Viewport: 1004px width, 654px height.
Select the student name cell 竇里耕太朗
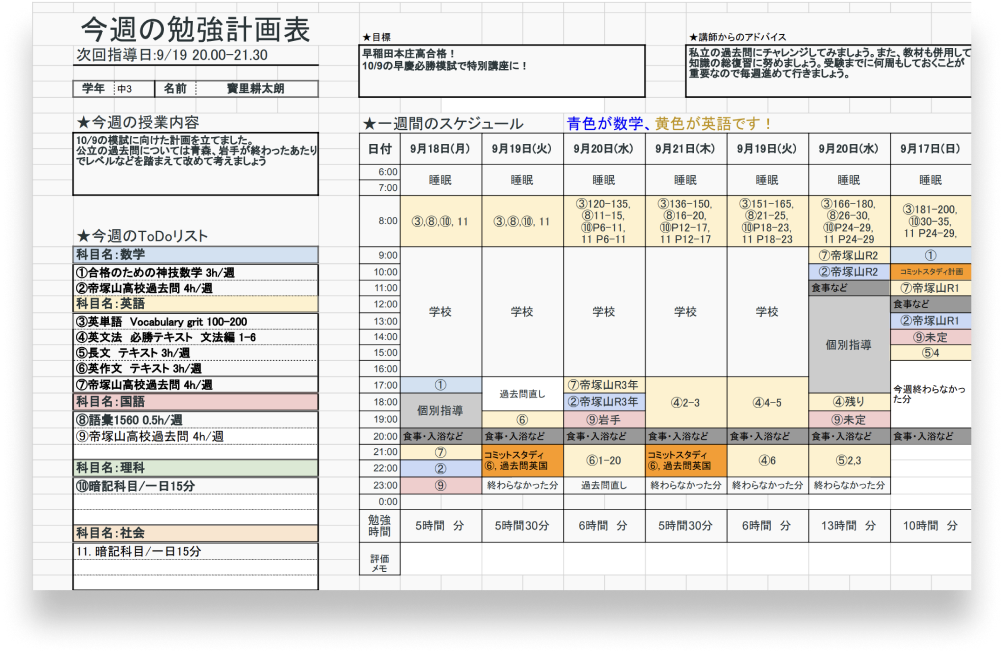point(258,88)
